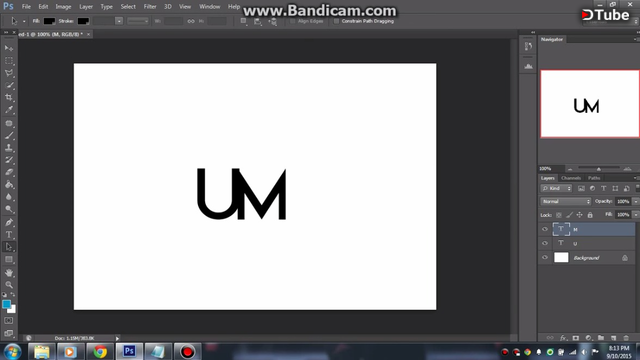Click the Delete layer trash icon
The height and width of the screenshot is (360, 640).
[626, 338]
